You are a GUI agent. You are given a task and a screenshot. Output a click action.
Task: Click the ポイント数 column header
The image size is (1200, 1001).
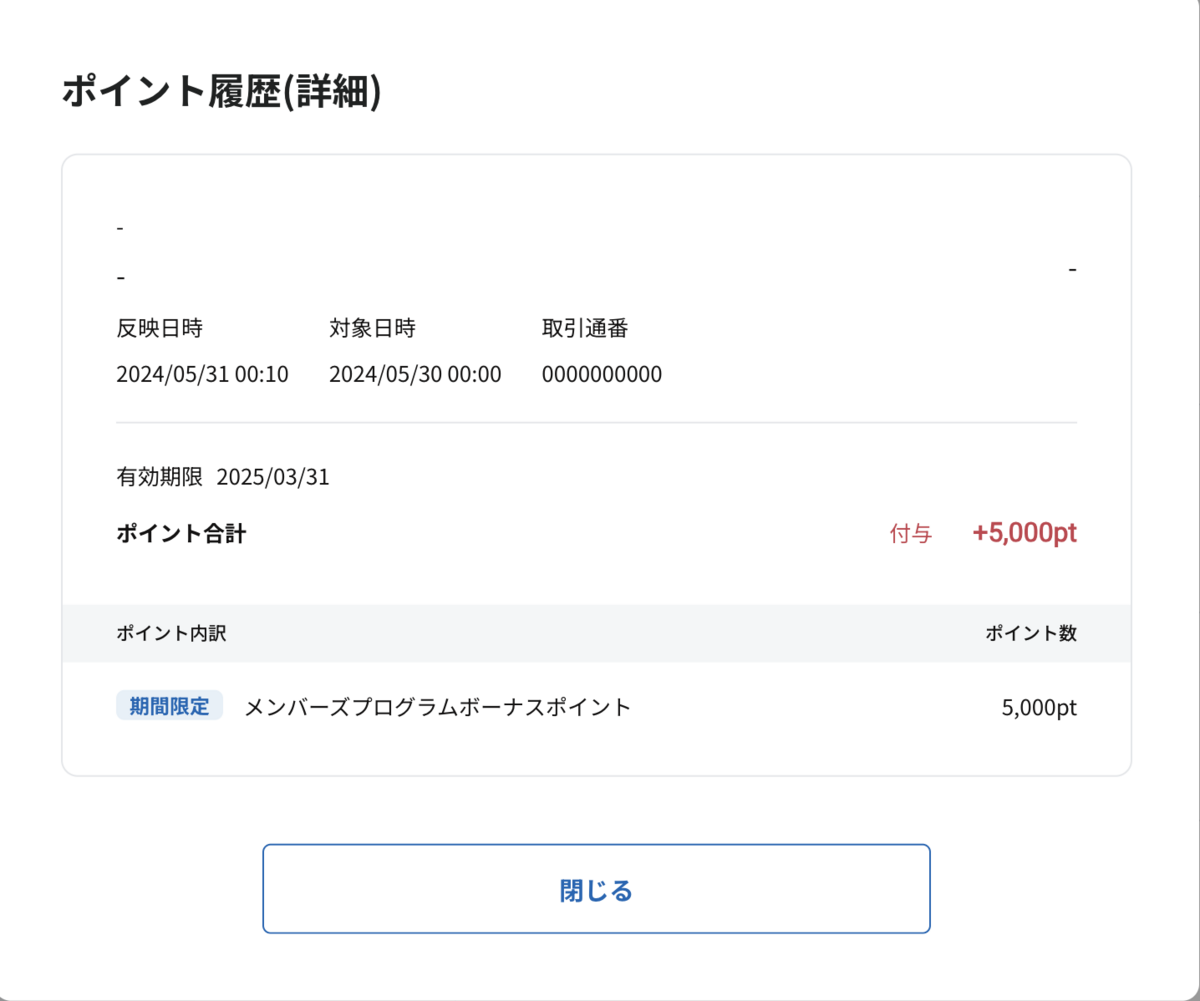pos(1031,633)
